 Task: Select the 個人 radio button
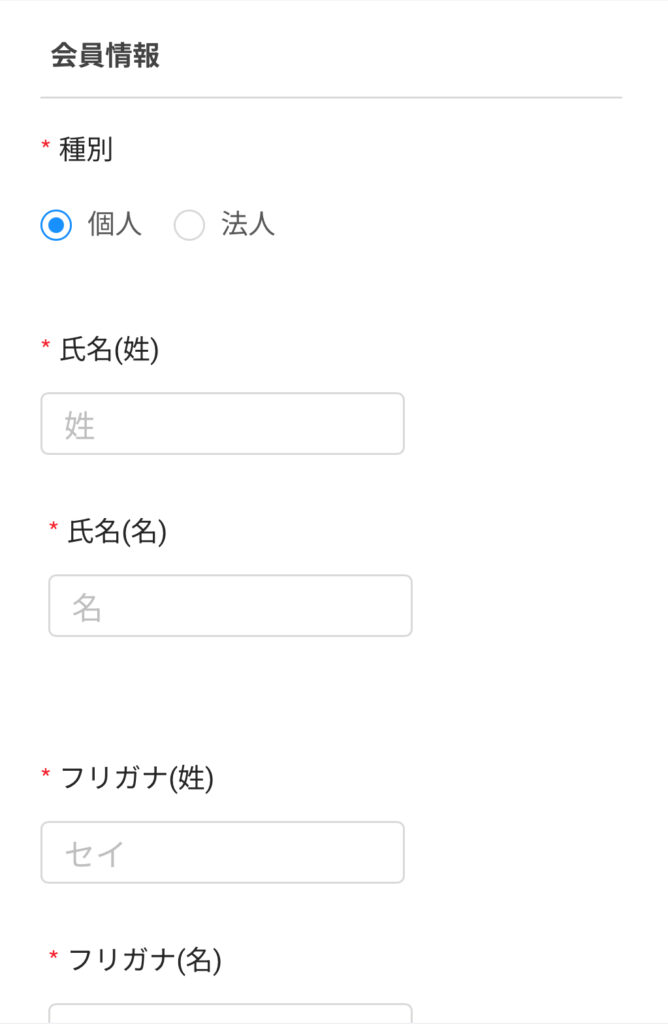(56, 225)
